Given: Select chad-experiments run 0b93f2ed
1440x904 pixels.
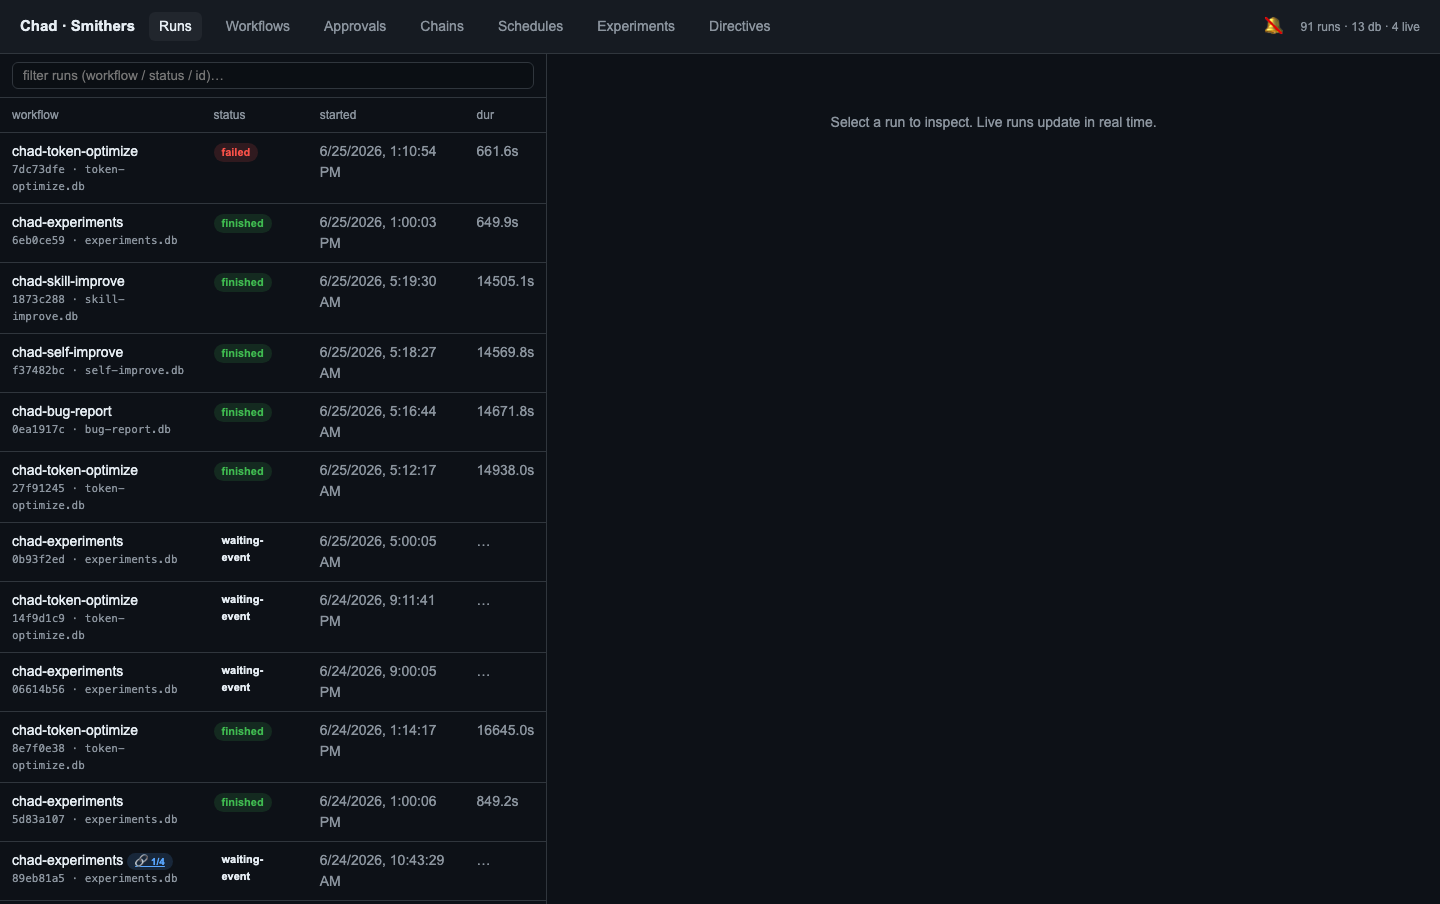Looking at the screenshot, I should [x=273, y=552].
